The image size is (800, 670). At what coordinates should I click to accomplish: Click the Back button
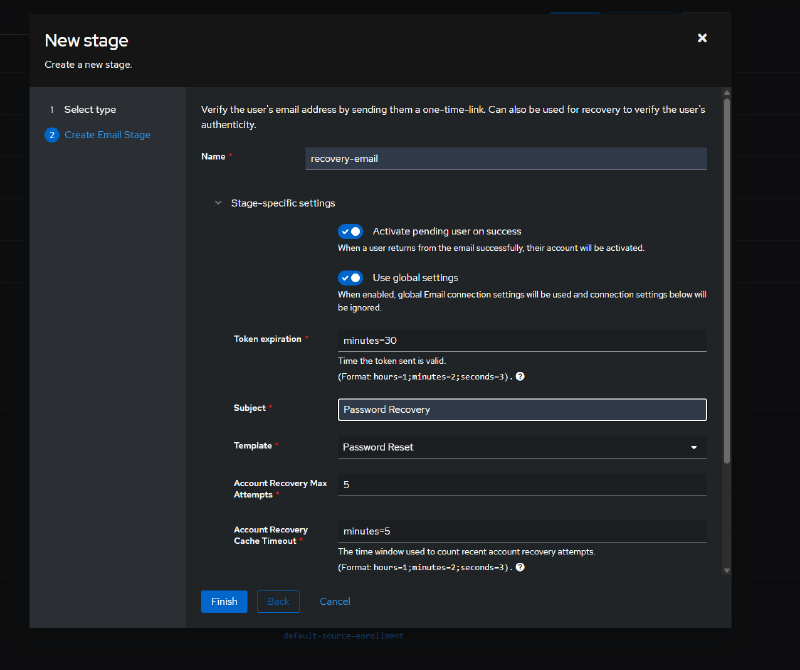[278, 602]
